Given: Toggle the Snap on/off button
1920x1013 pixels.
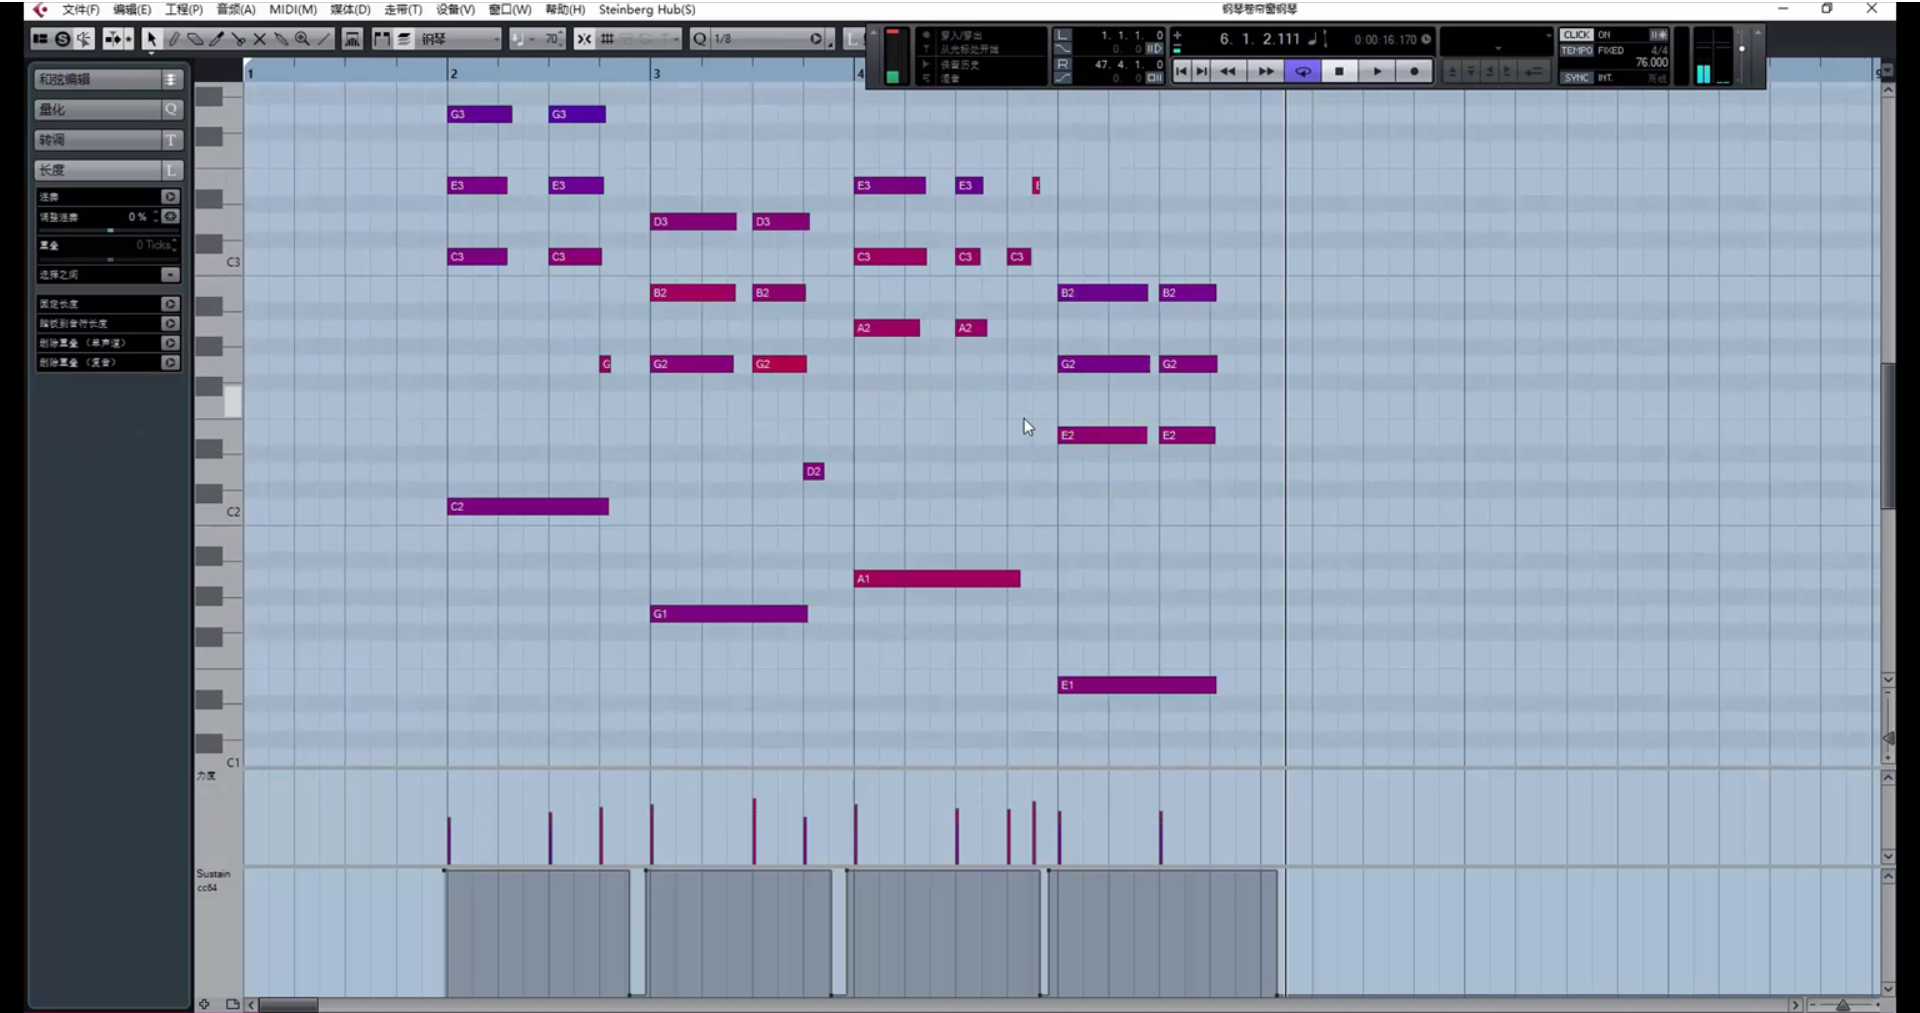Looking at the screenshot, I should pos(584,39).
